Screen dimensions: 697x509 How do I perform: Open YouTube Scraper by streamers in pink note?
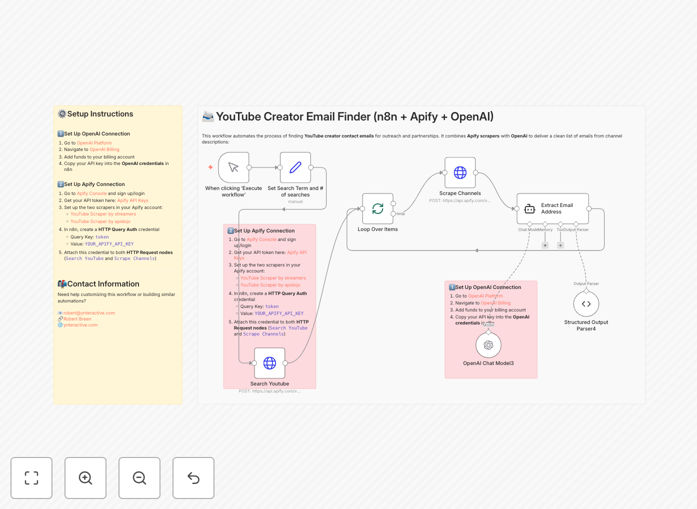pyautogui.click(x=273, y=278)
